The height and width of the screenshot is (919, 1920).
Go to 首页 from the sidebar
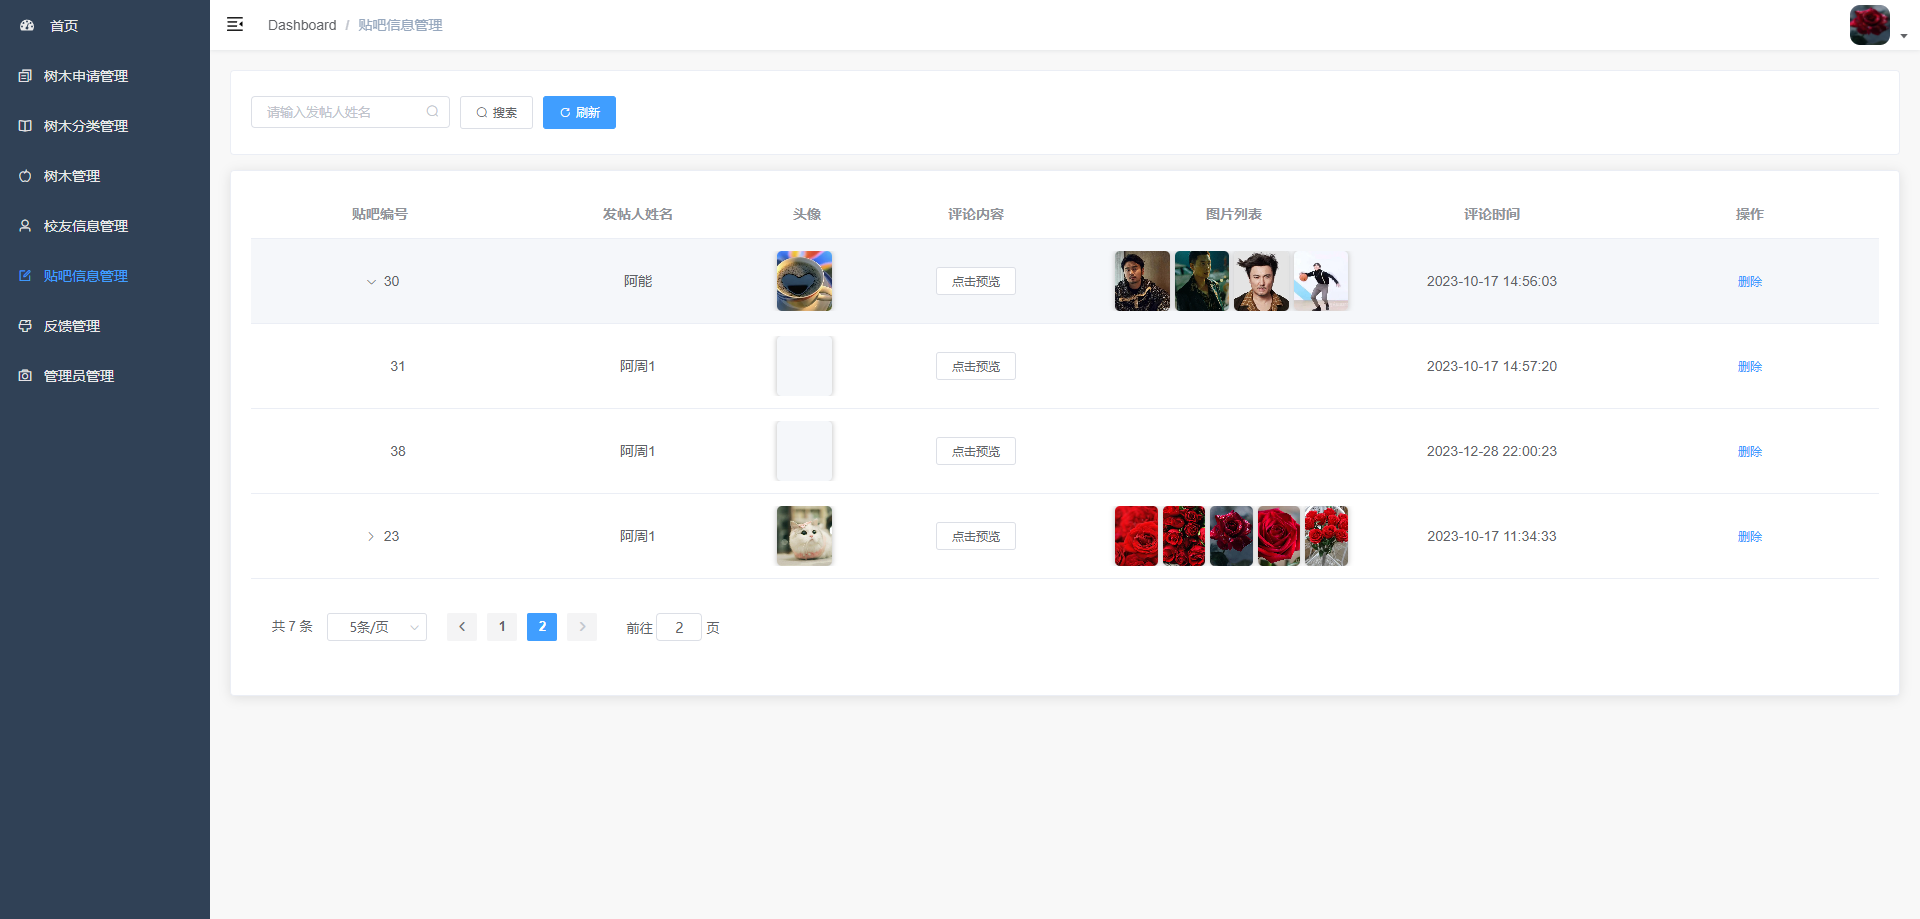point(64,26)
